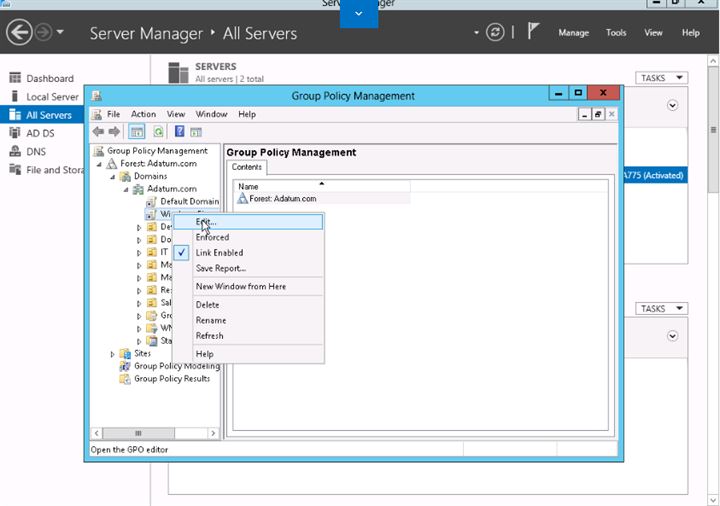Open the Action menu
Image resolution: width=720 pixels, height=506 pixels.
(x=143, y=114)
